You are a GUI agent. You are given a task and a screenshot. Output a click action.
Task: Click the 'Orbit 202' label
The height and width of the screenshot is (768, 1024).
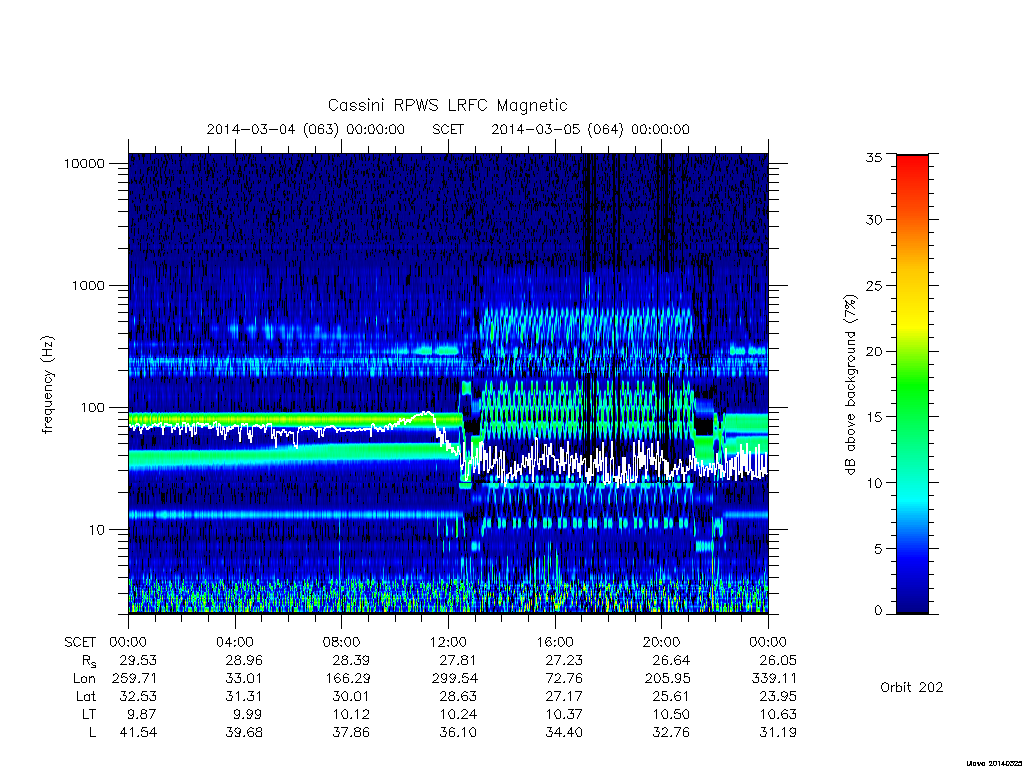tap(911, 688)
